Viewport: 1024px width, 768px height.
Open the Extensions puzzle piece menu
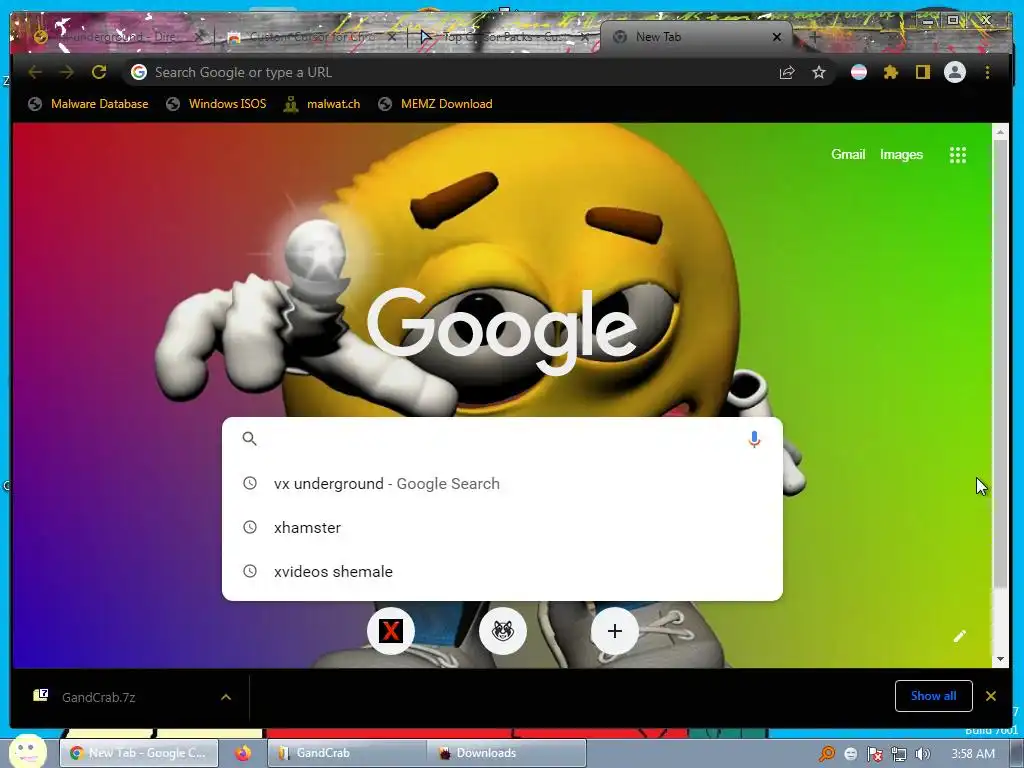891,72
